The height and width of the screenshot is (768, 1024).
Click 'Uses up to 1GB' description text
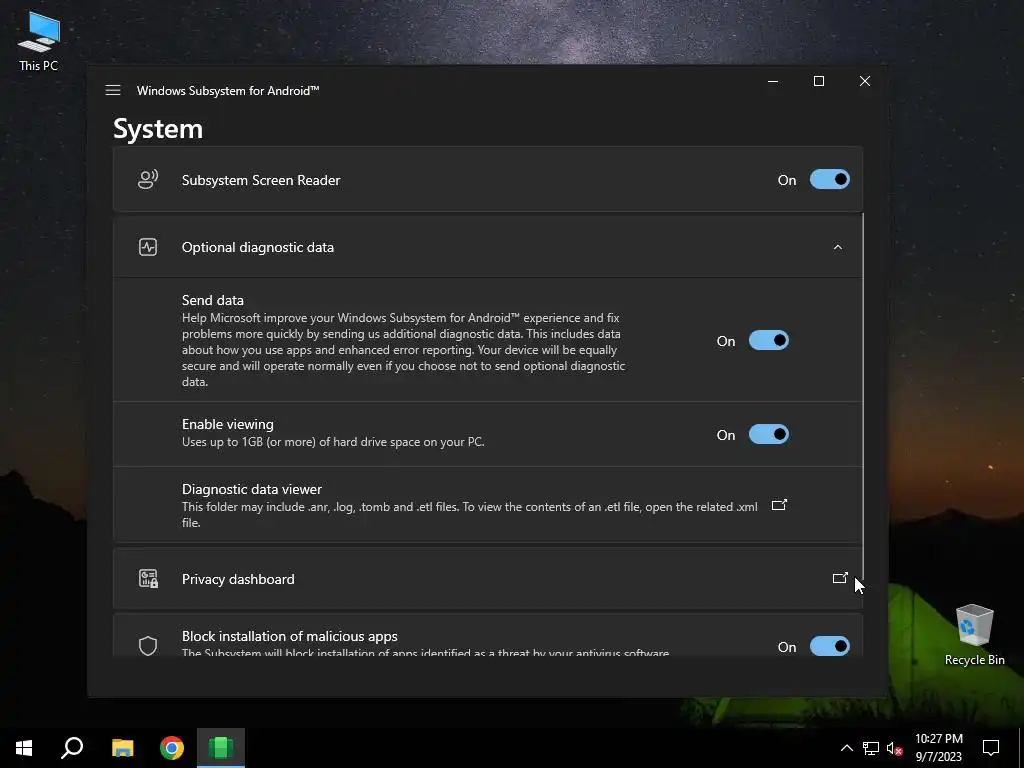333,442
